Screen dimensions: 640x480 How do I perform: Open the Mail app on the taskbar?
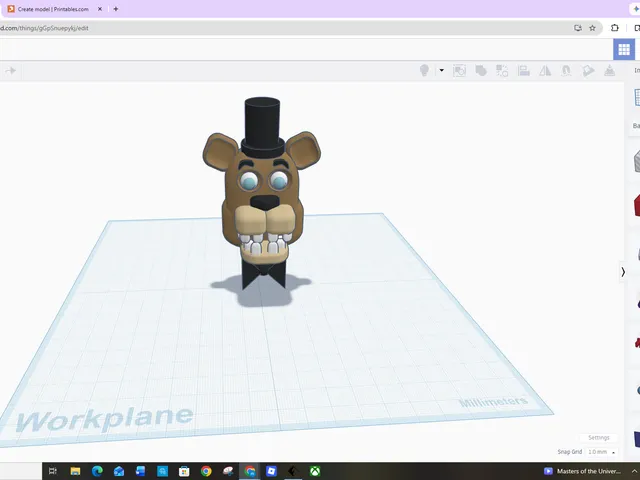click(x=119, y=471)
